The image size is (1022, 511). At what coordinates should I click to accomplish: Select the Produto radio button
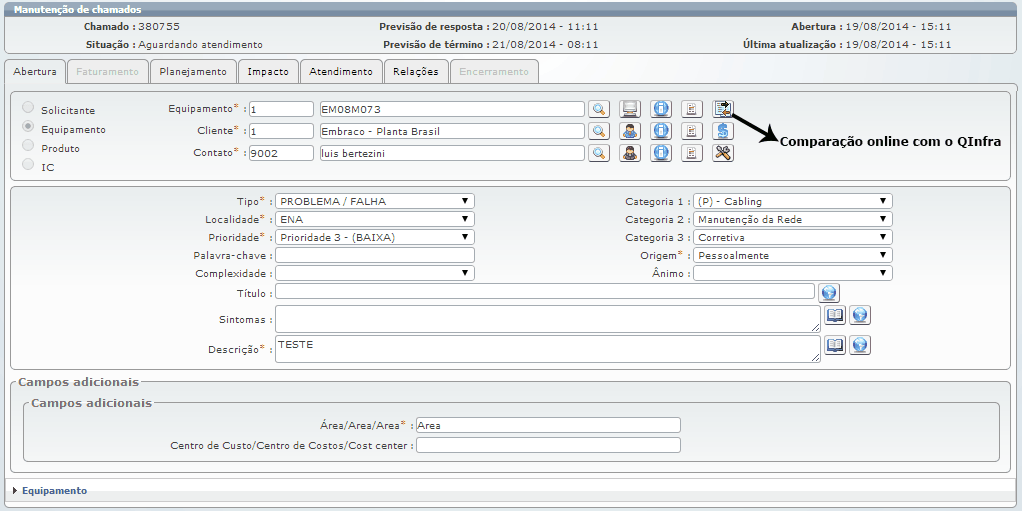coord(28,146)
